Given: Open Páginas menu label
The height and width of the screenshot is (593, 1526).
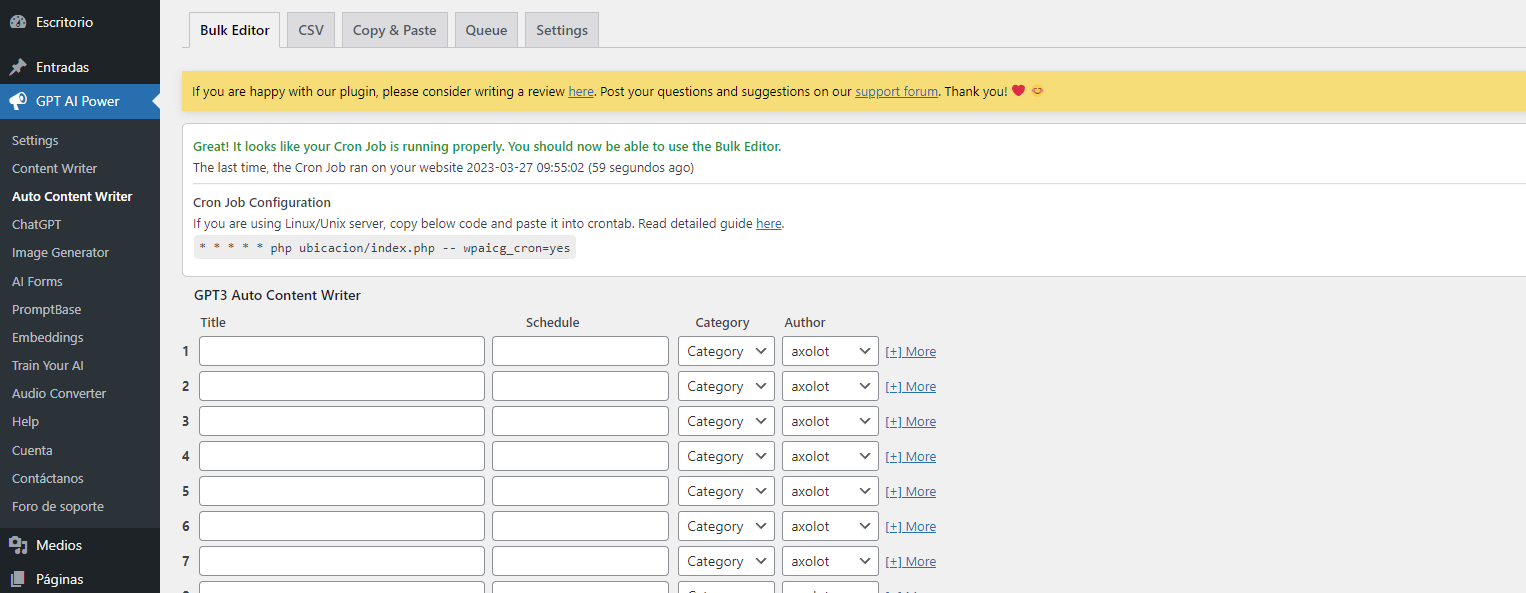Looking at the screenshot, I should (59, 579).
